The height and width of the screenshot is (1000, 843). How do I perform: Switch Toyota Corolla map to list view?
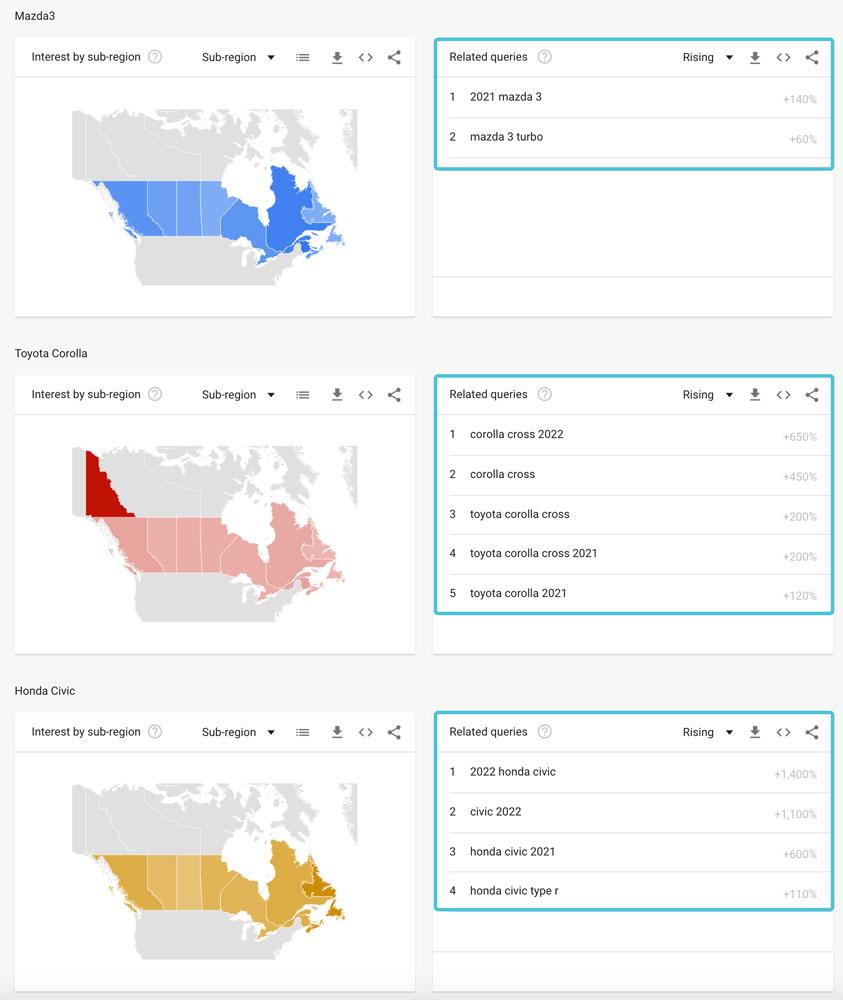[x=303, y=395]
